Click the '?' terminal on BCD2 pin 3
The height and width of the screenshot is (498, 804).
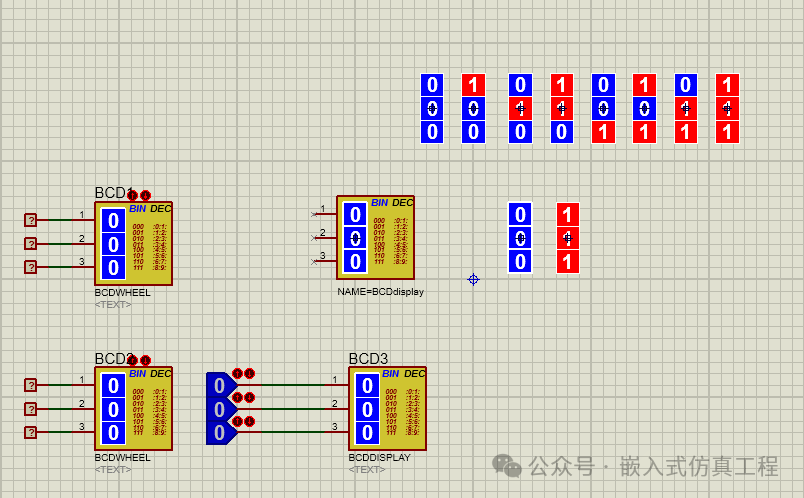(31, 432)
